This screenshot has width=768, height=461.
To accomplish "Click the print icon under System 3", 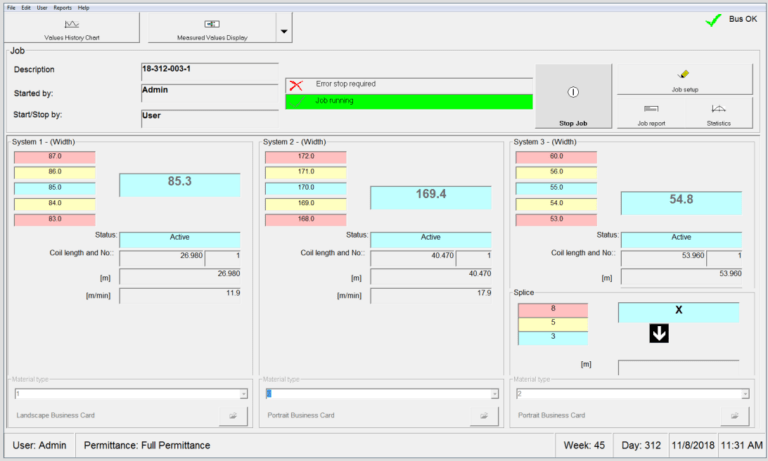I will coord(734,415).
